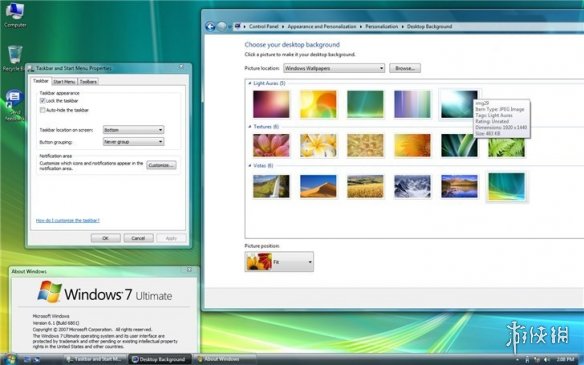Click the Start orb on the taskbar
This screenshot has height=365, width=584.
(x=9, y=359)
